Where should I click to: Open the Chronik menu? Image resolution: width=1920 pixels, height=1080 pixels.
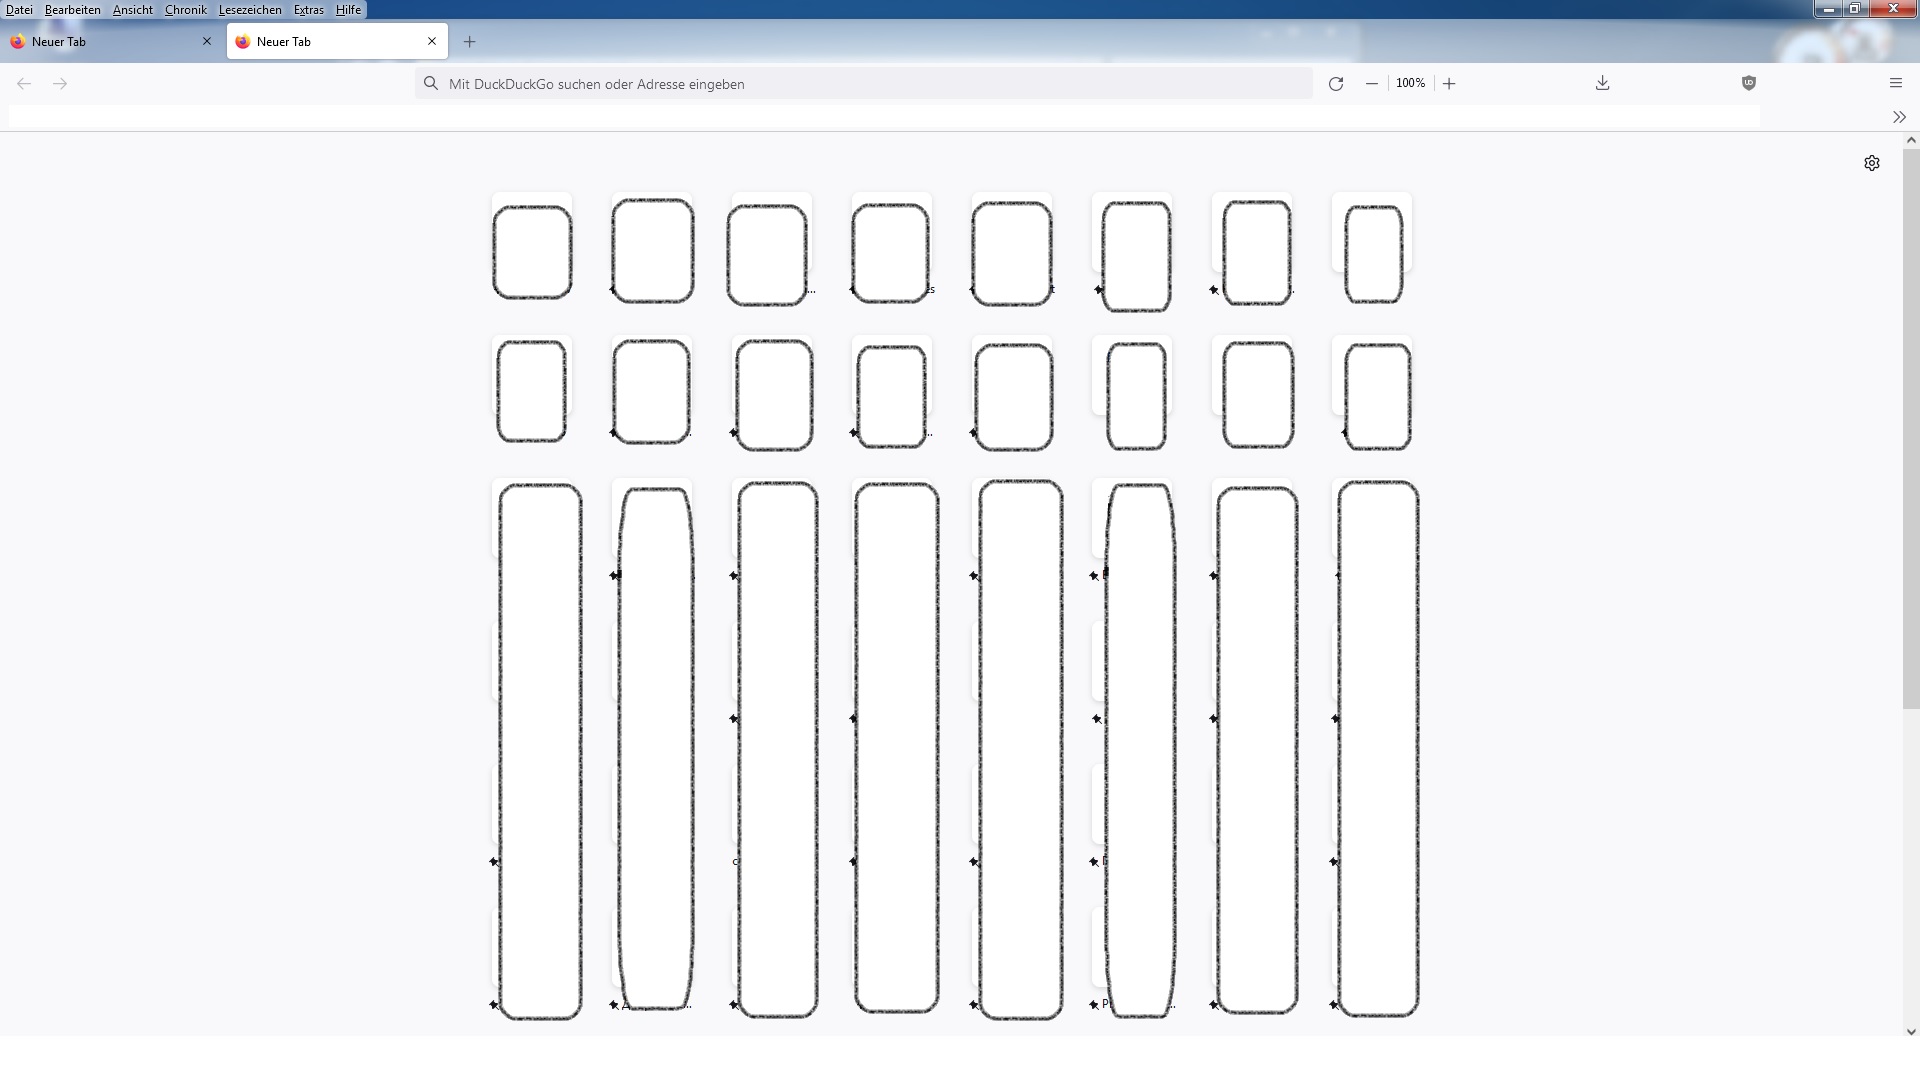(x=185, y=10)
